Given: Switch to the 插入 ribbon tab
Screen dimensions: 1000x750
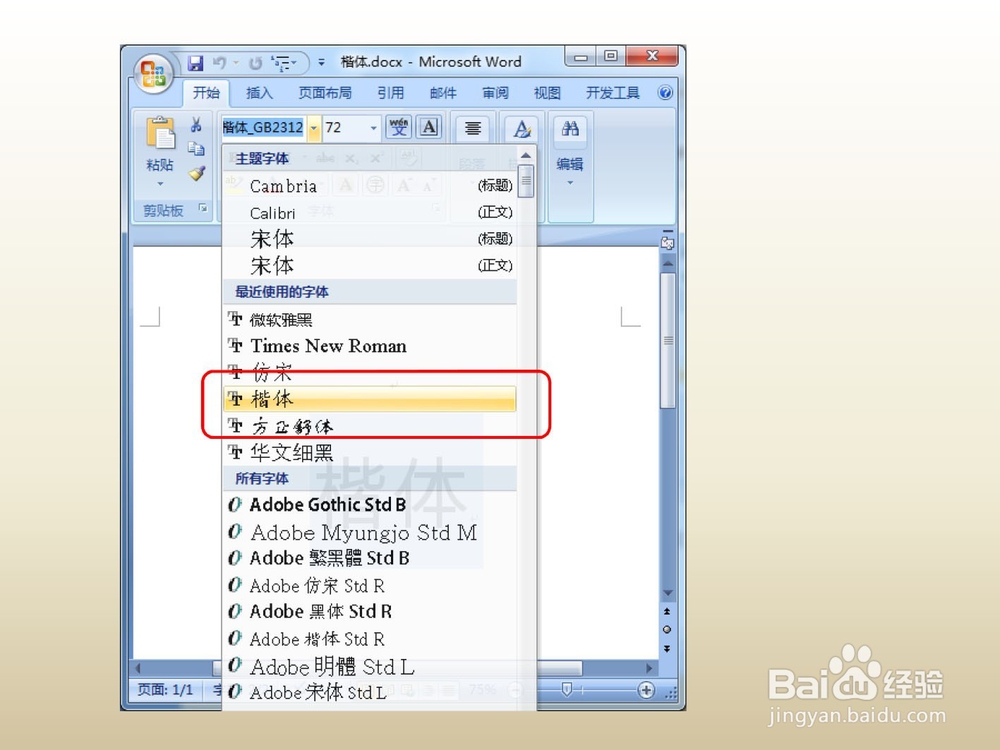Looking at the screenshot, I should [259, 92].
